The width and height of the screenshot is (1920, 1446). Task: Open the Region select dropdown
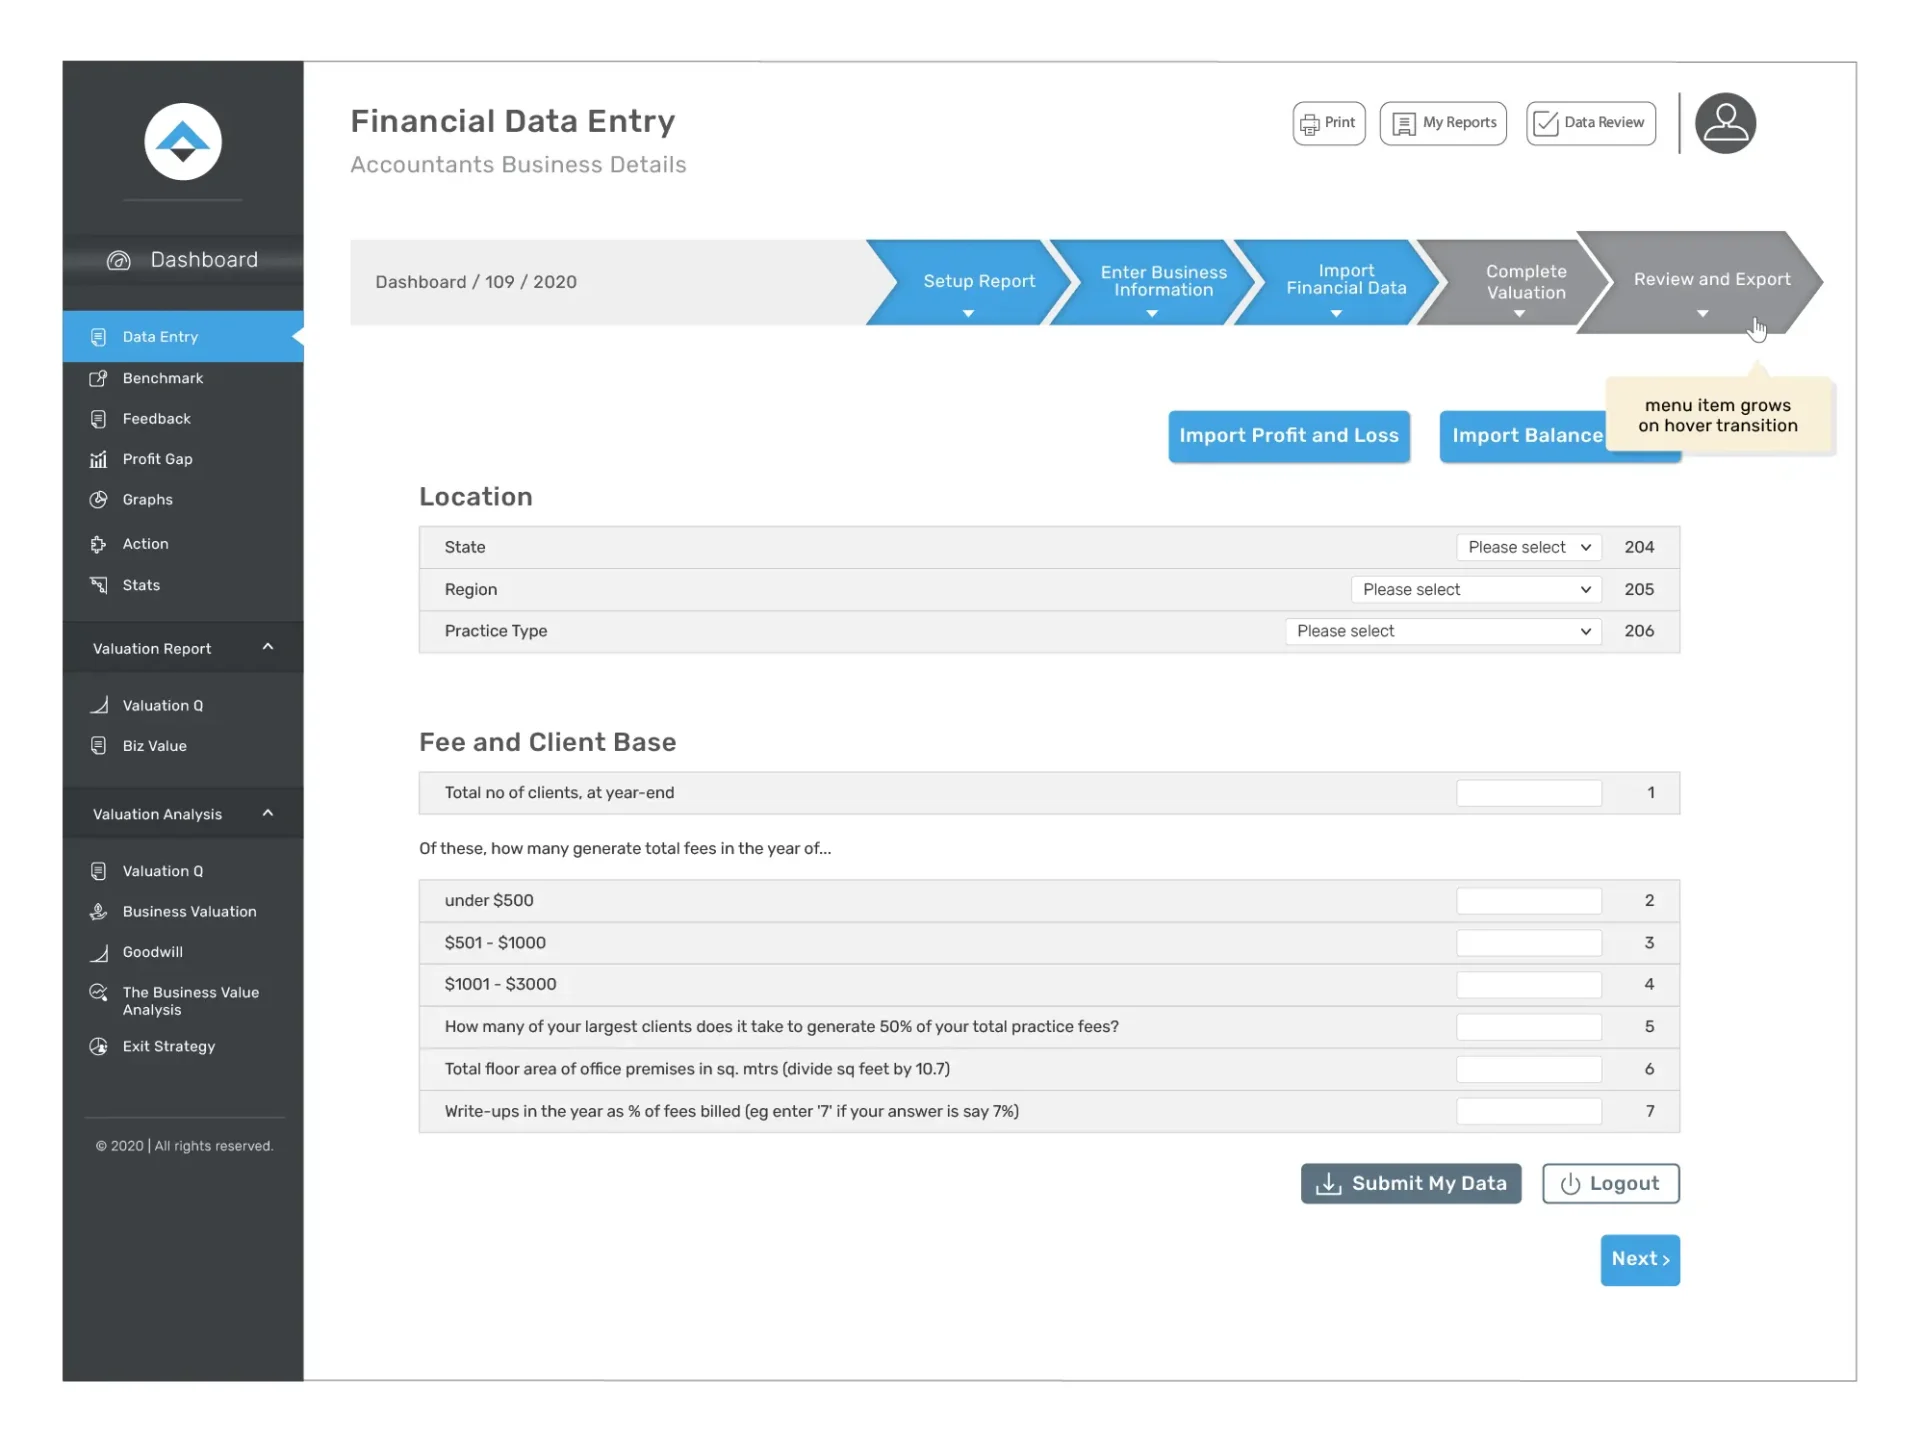click(1475, 590)
